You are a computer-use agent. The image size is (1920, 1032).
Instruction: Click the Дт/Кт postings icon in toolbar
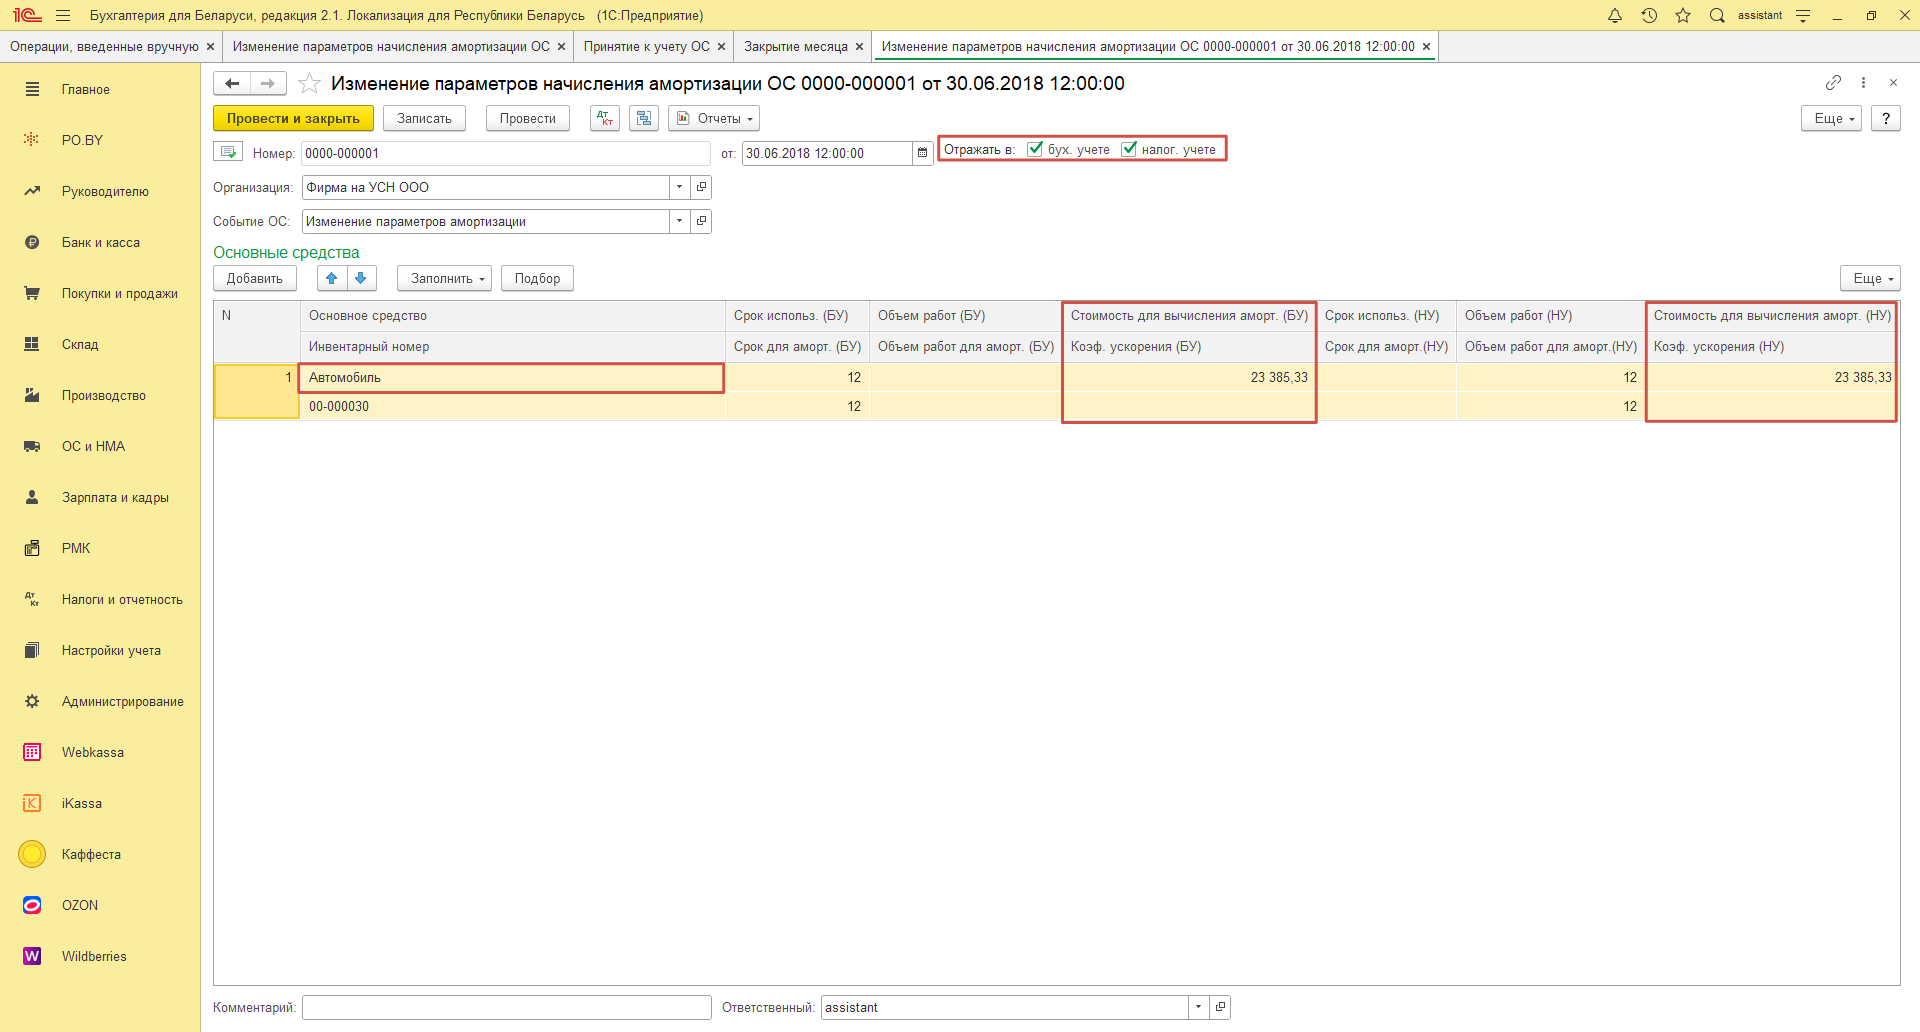click(x=605, y=118)
